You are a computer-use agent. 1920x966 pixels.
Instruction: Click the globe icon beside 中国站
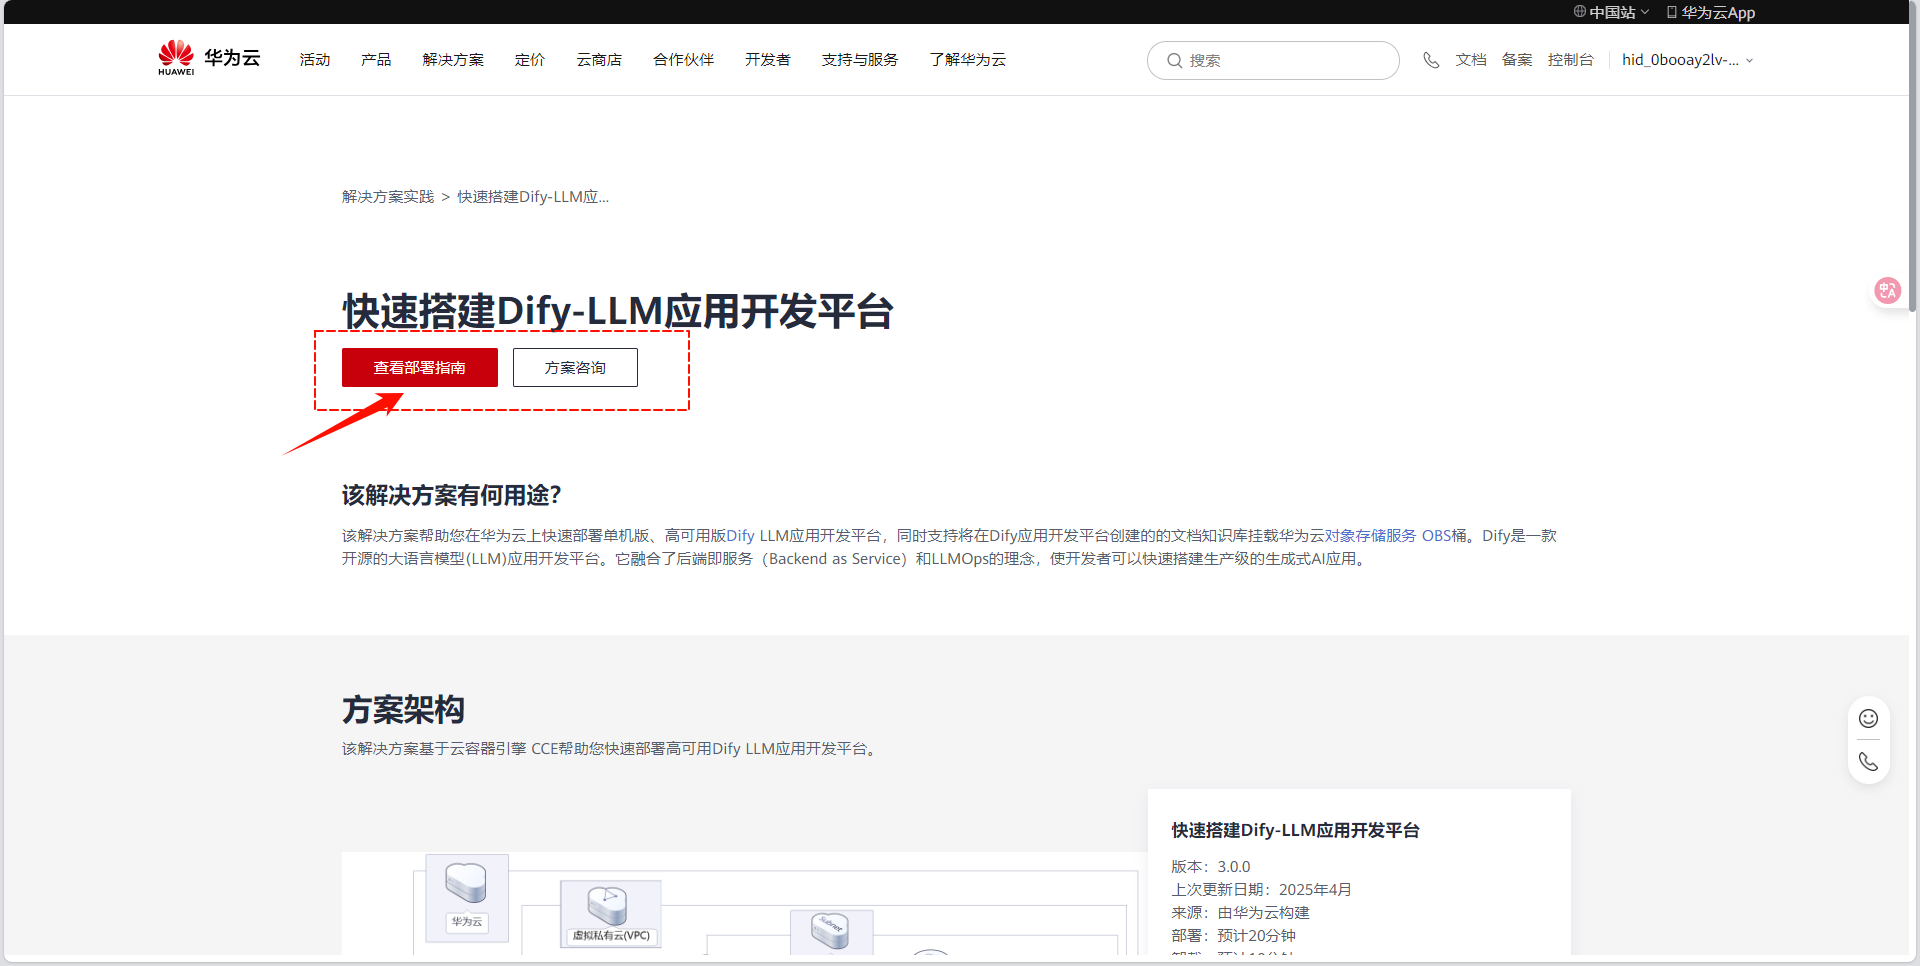tap(1580, 12)
